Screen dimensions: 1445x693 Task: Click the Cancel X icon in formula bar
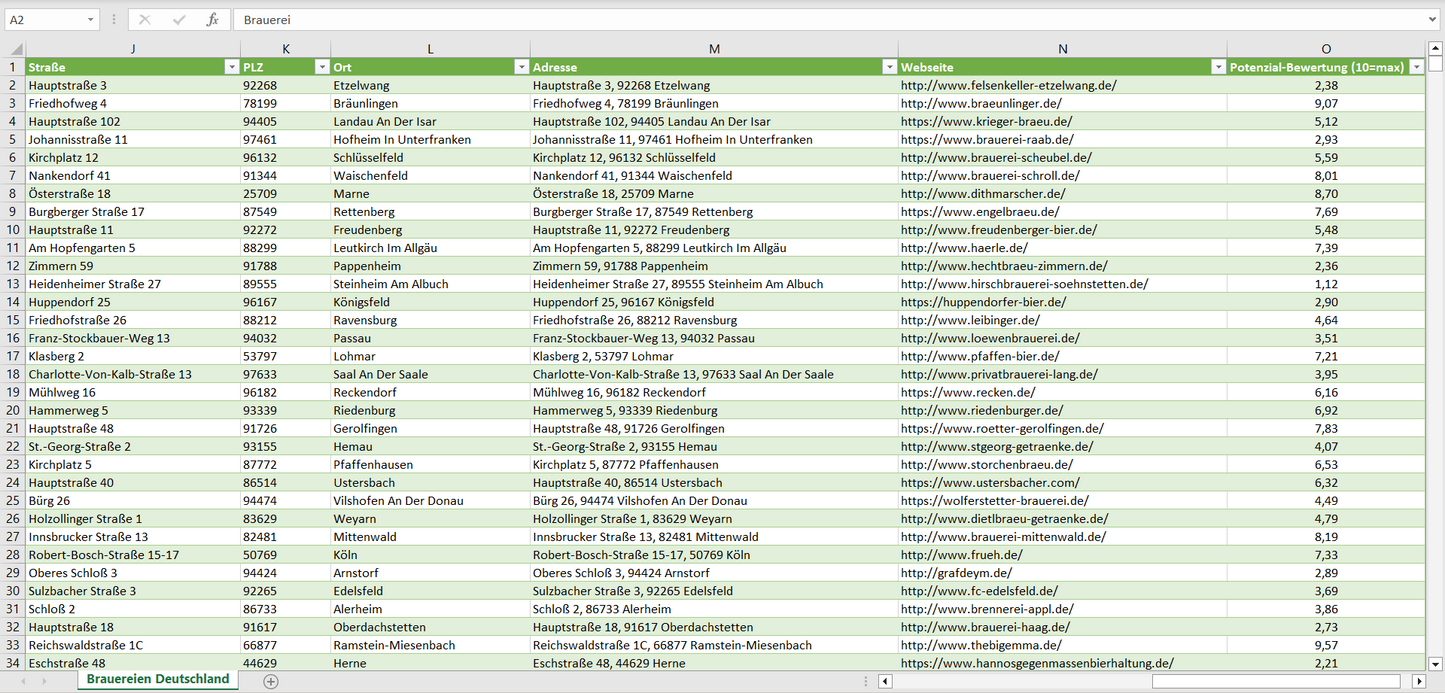click(x=145, y=20)
